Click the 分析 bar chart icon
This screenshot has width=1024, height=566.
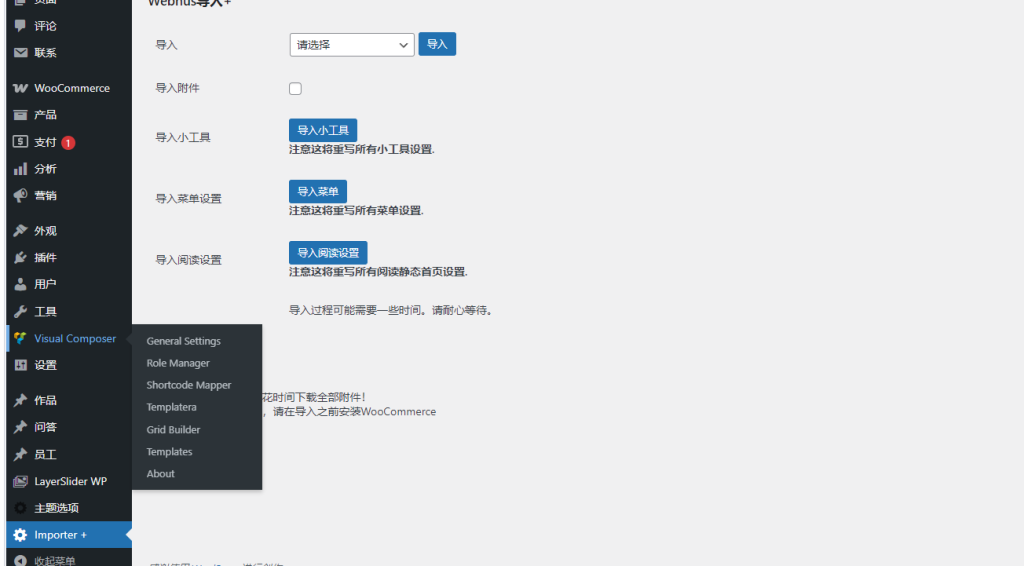(x=20, y=168)
